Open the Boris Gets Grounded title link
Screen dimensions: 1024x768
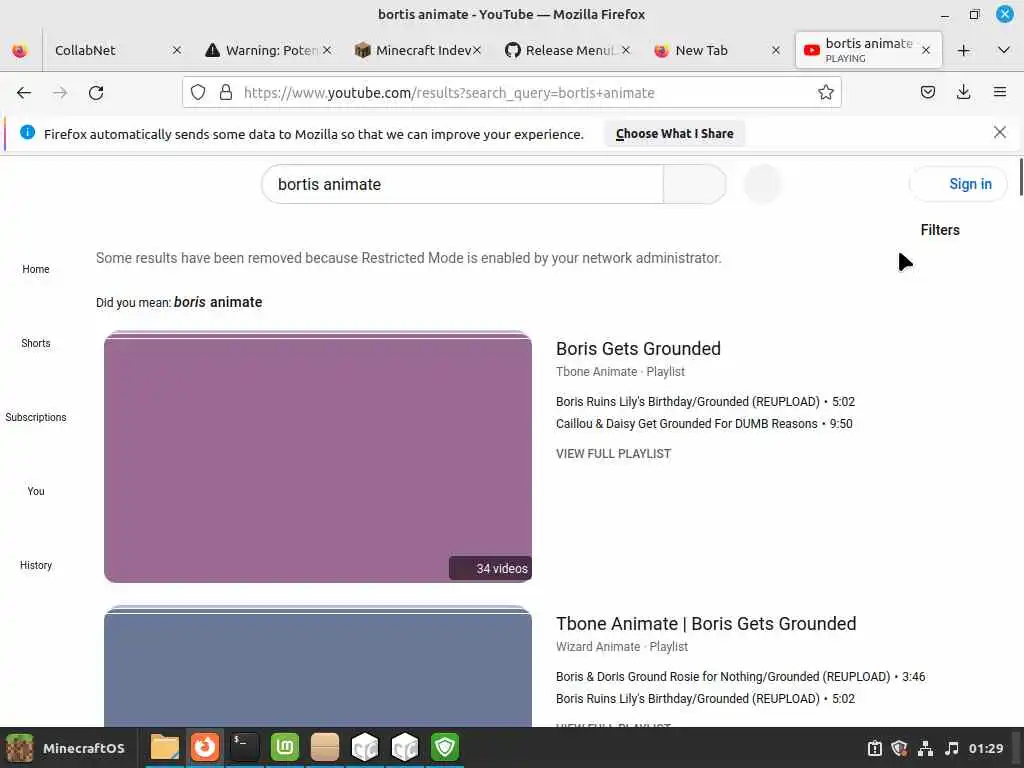click(x=638, y=349)
